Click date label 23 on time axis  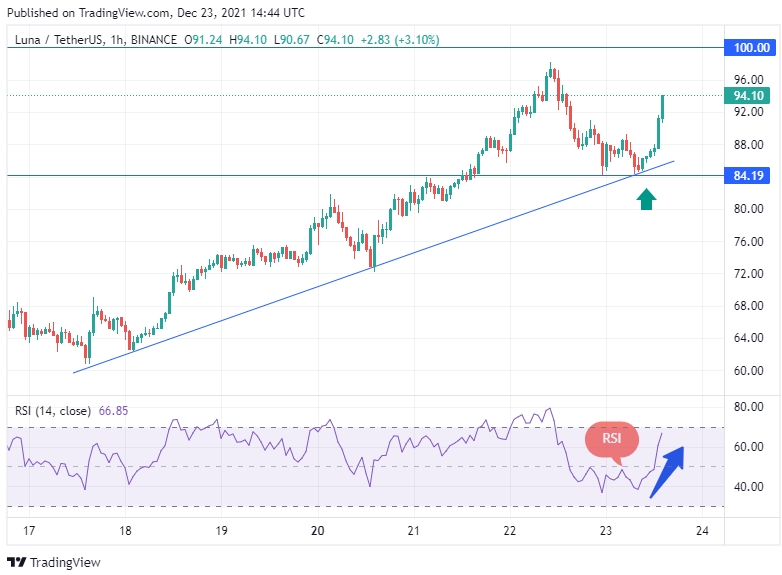point(606,531)
